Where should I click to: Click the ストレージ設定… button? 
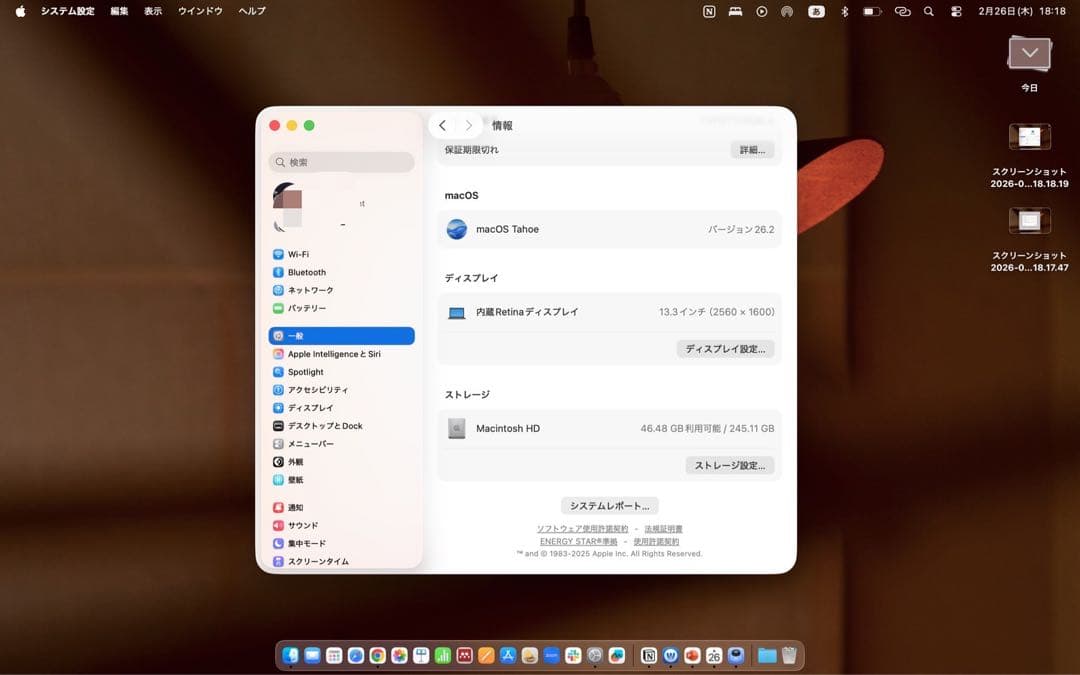729,465
